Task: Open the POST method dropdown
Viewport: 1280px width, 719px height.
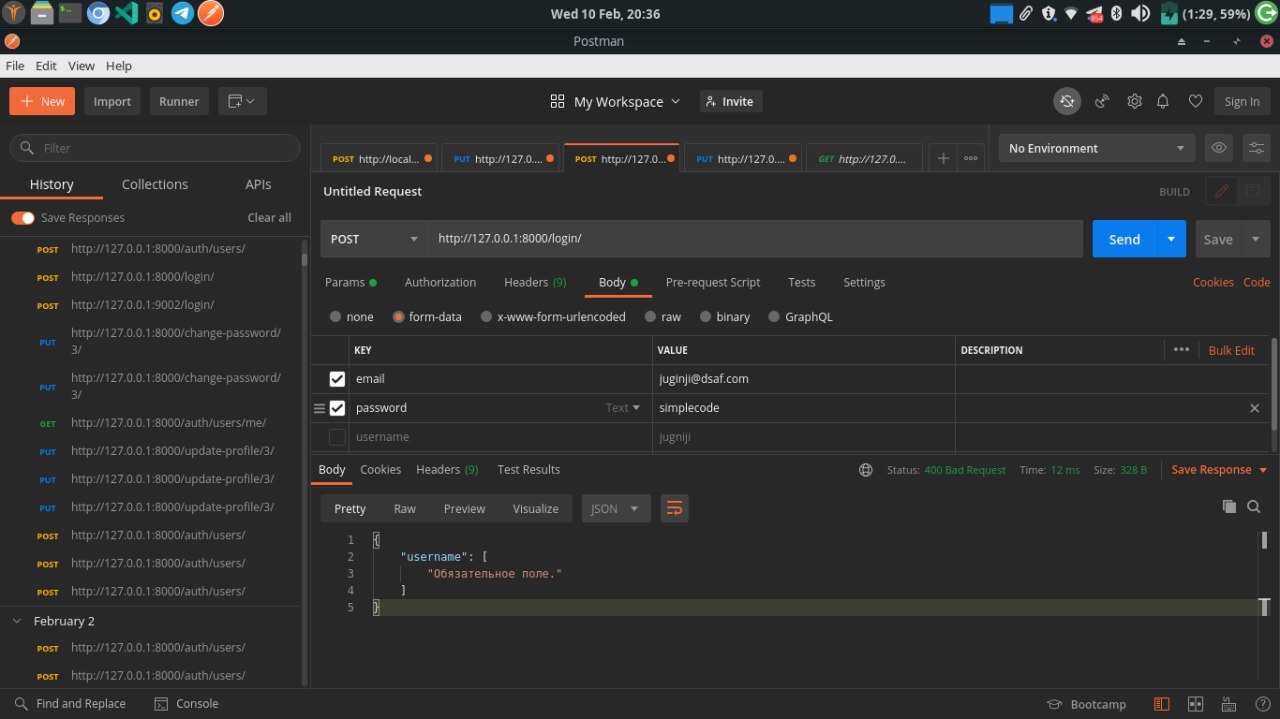Action: pos(374,239)
